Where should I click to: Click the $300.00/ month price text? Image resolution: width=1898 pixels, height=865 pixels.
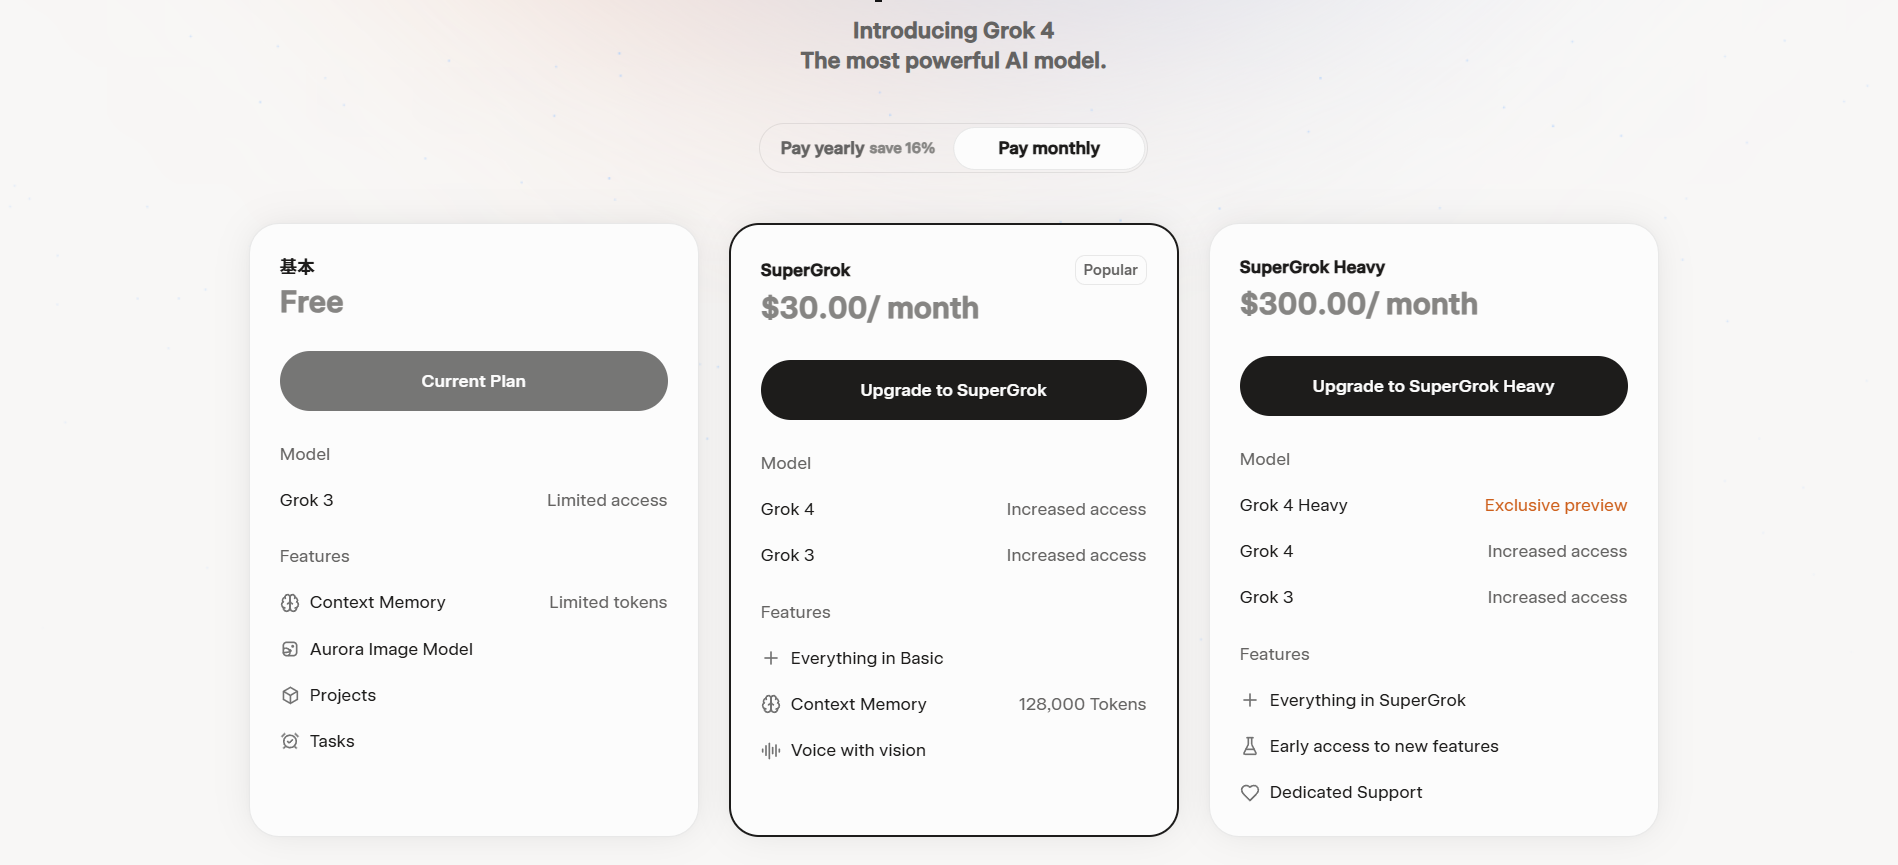point(1358,304)
